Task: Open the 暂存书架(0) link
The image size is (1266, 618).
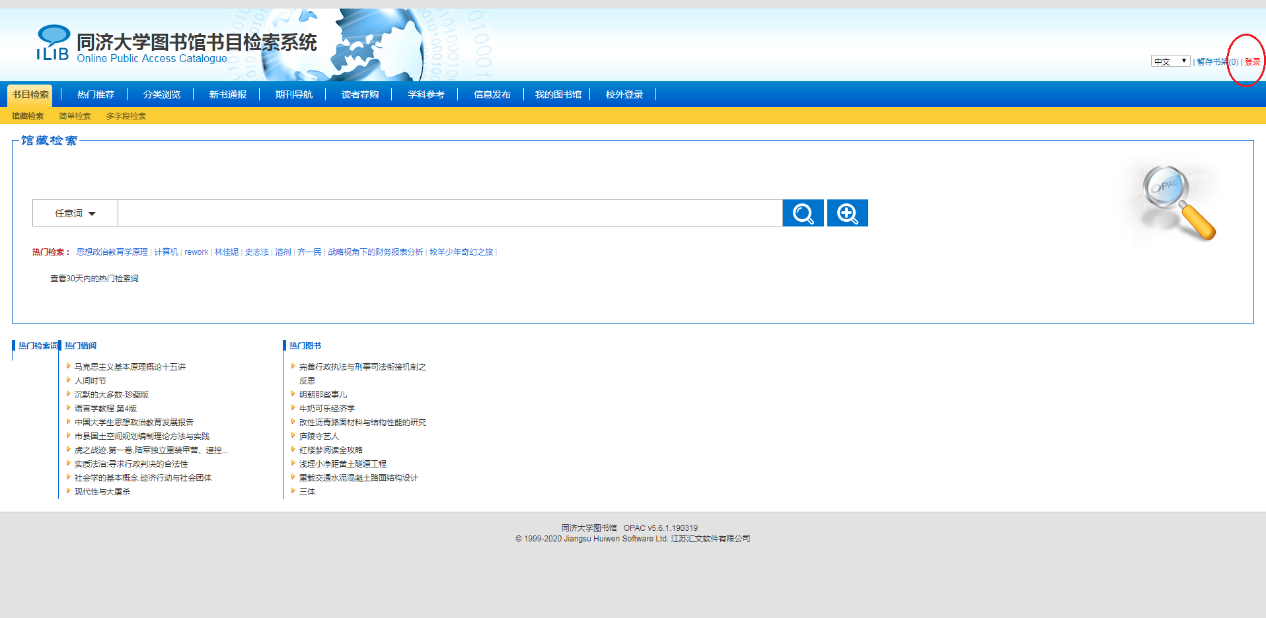Action: click(1217, 62)
